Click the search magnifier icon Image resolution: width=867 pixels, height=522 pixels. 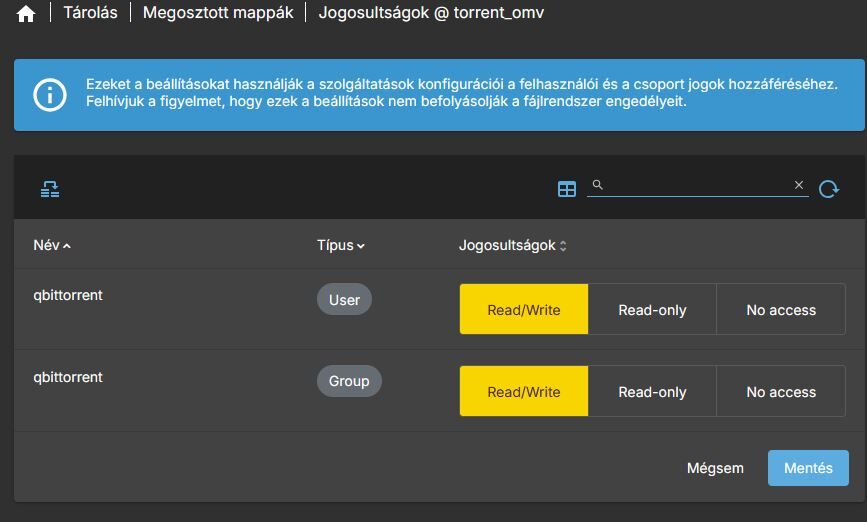pyautogui.click(x=598, y=185)
